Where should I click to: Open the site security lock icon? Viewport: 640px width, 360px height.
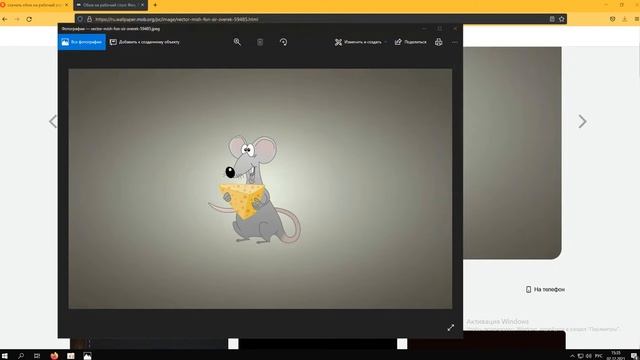[x=89, y=19]
